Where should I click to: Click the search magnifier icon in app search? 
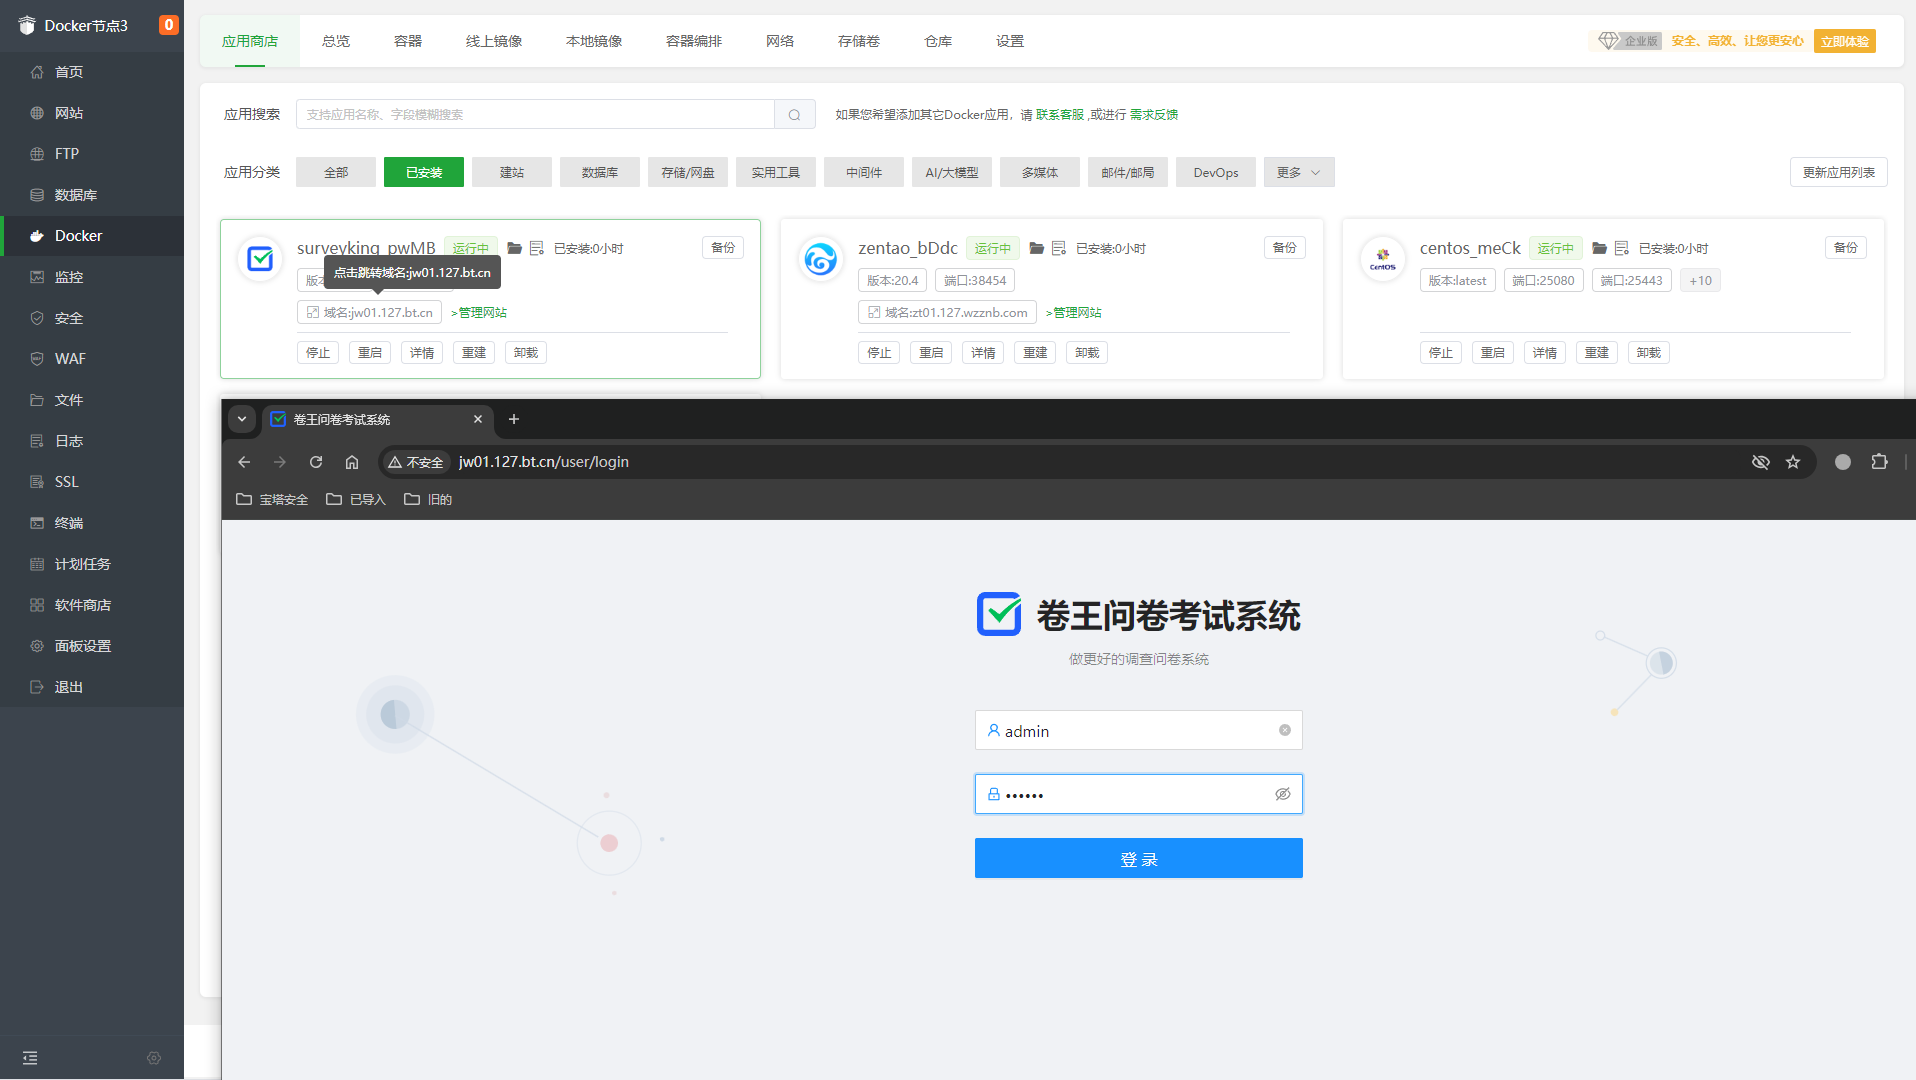pyautogui.click(x=795, y=114)
